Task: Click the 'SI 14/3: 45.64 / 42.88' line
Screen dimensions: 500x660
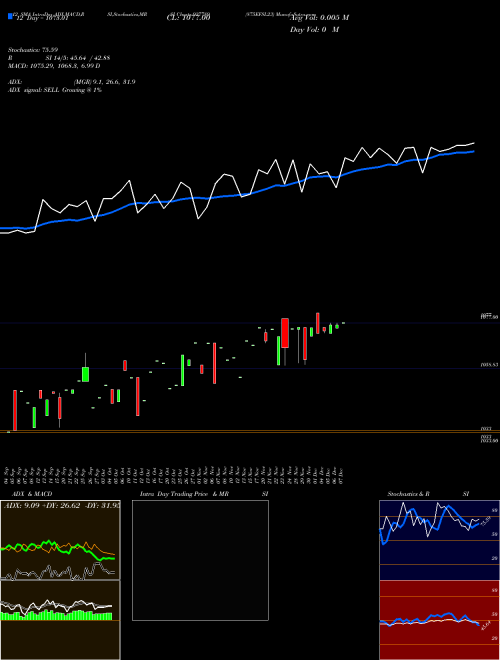Action: coord(78,58)
